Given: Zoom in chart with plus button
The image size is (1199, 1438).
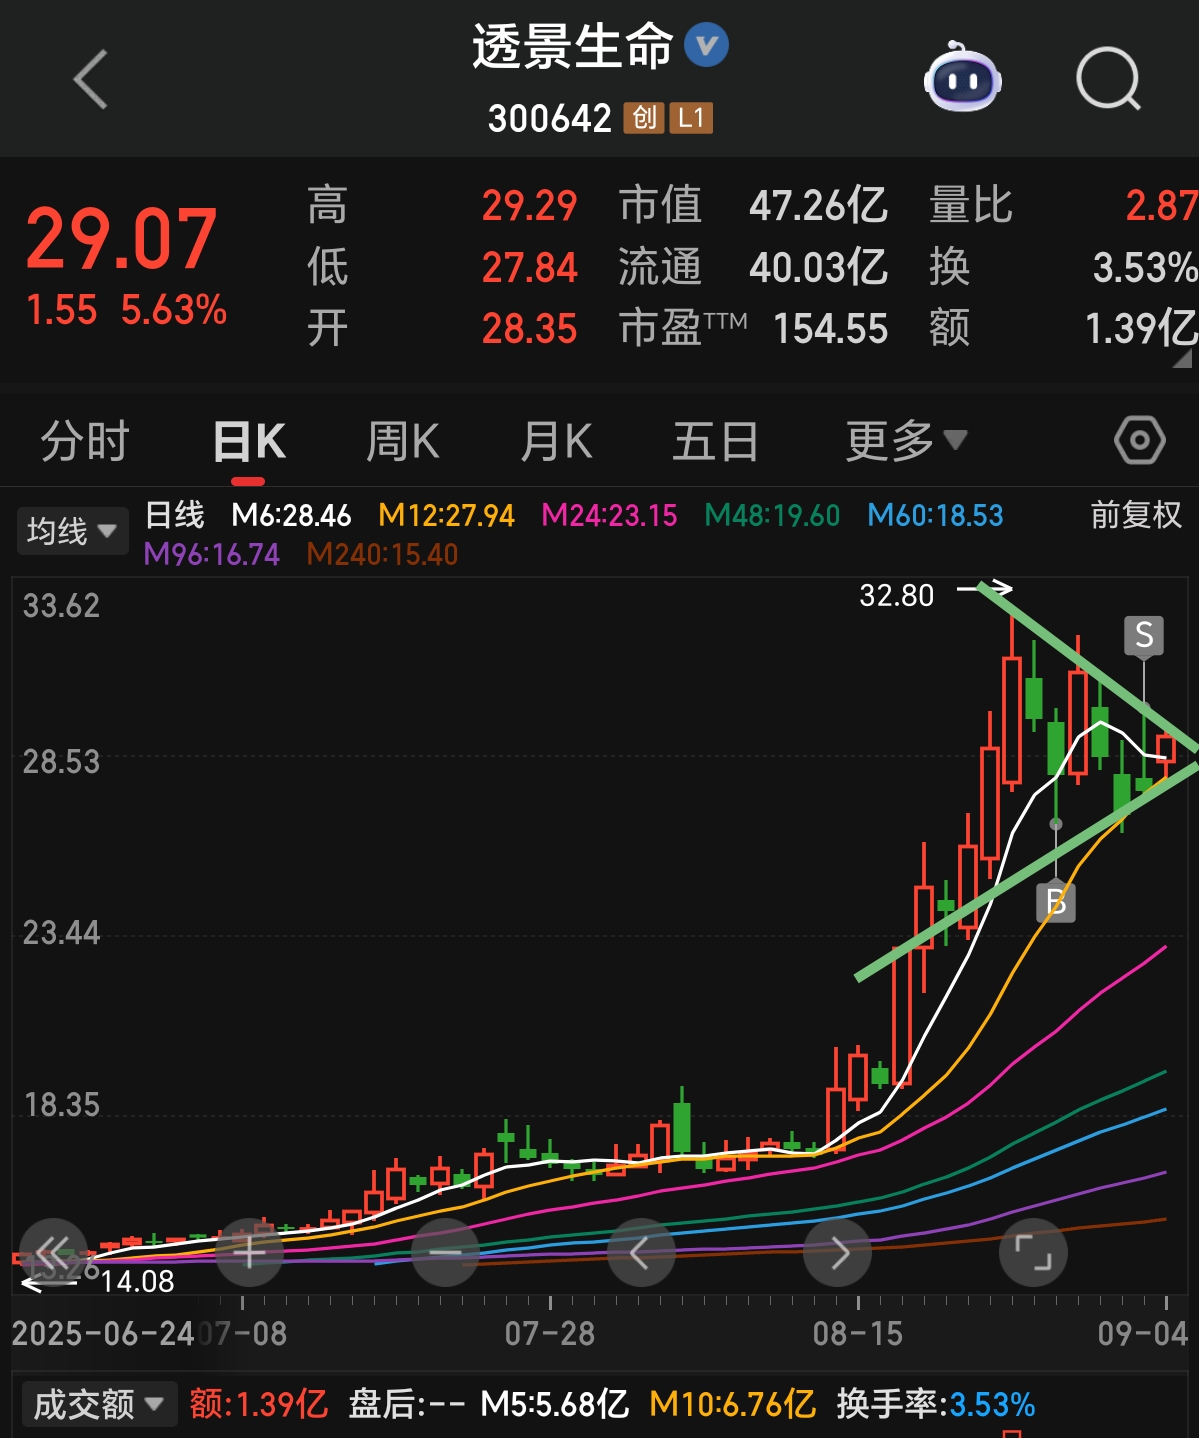Looking at the screenshot, I should [249, 1252].
